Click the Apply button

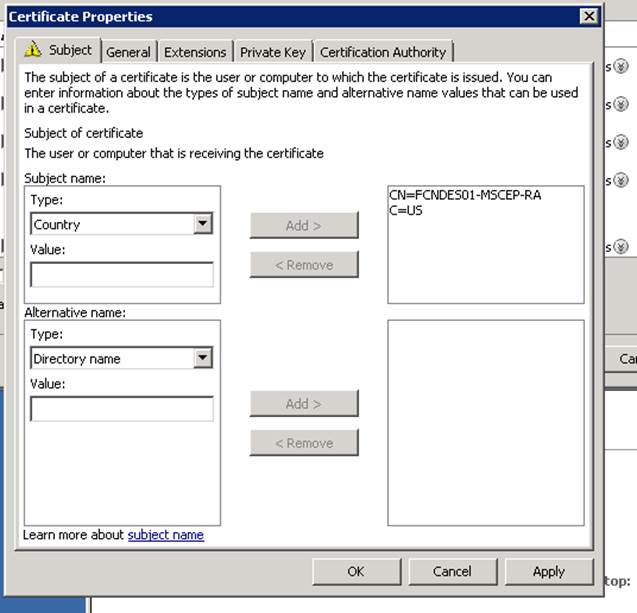[x=548, y=571]
